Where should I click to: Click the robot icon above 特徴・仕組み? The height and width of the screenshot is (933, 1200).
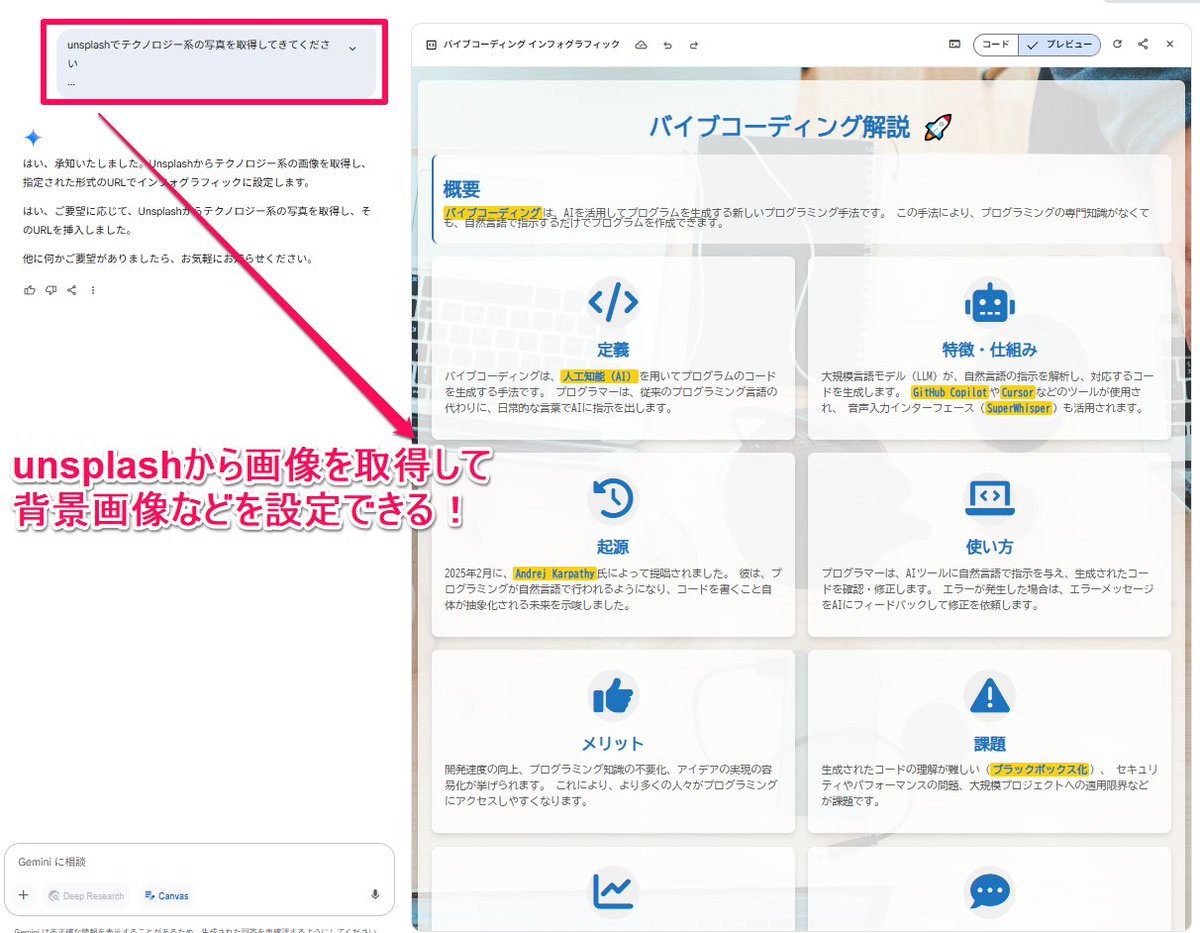point(990,301)
